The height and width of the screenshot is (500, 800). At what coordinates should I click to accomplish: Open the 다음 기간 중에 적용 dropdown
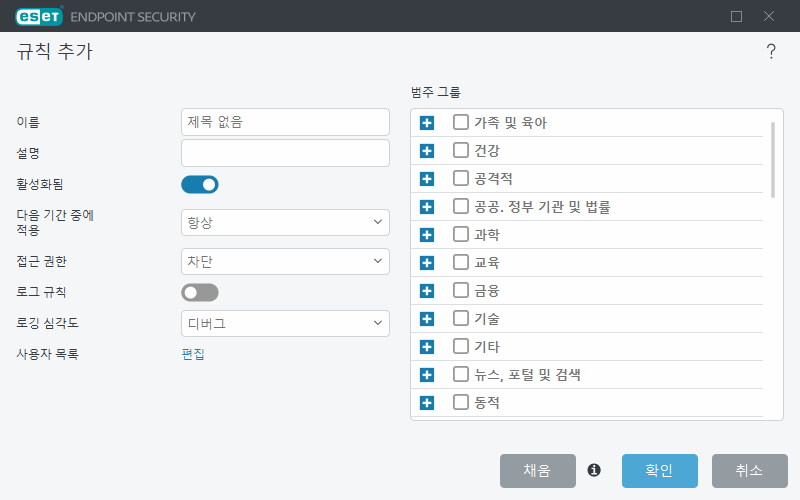[x=285, y=222]
